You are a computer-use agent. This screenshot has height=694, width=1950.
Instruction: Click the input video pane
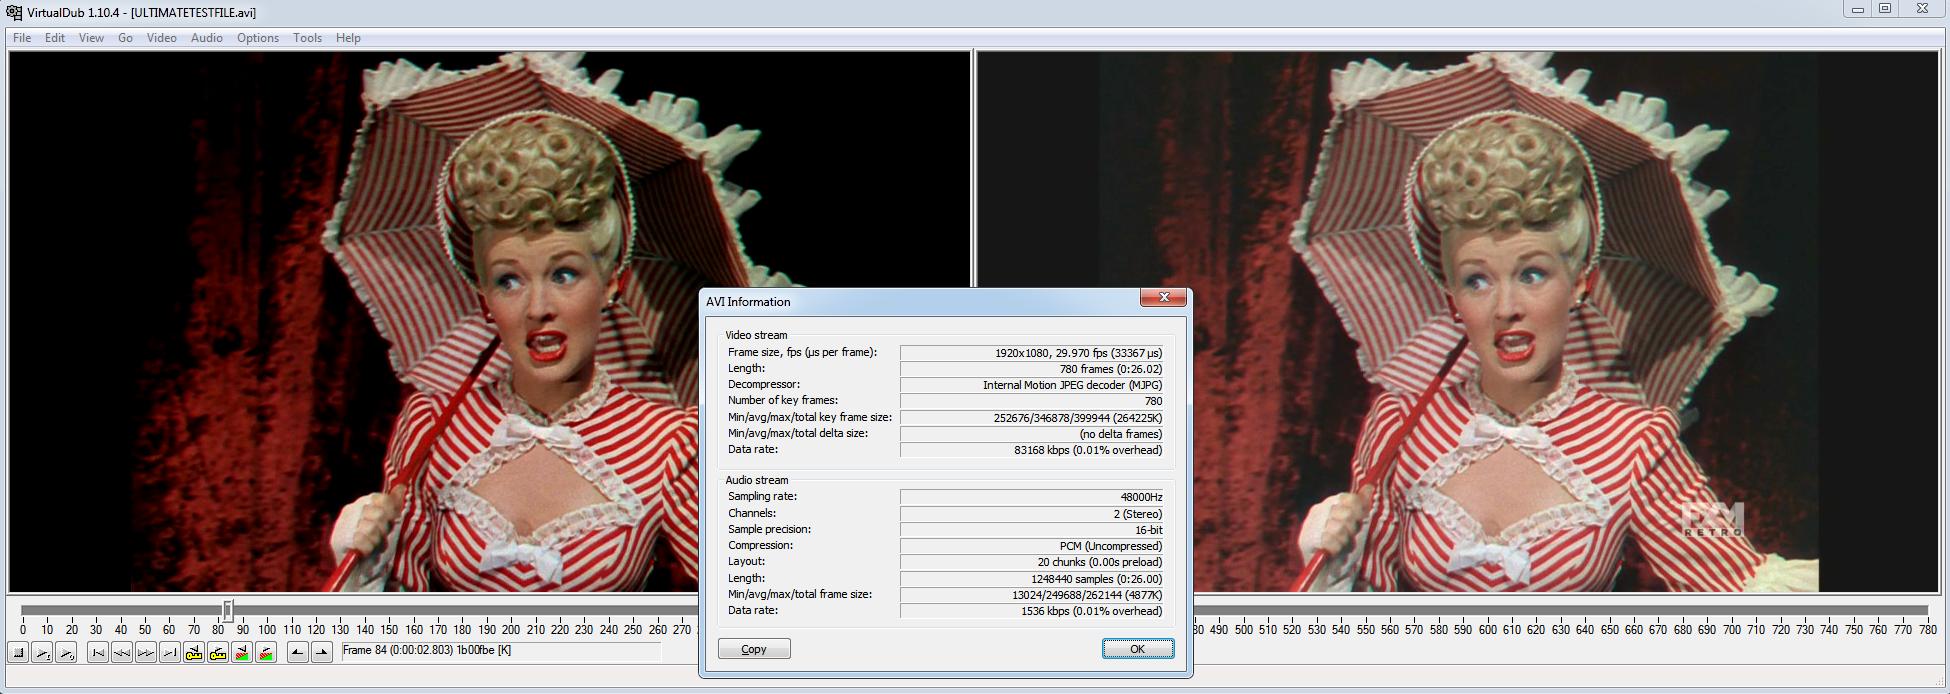(490, 322)
